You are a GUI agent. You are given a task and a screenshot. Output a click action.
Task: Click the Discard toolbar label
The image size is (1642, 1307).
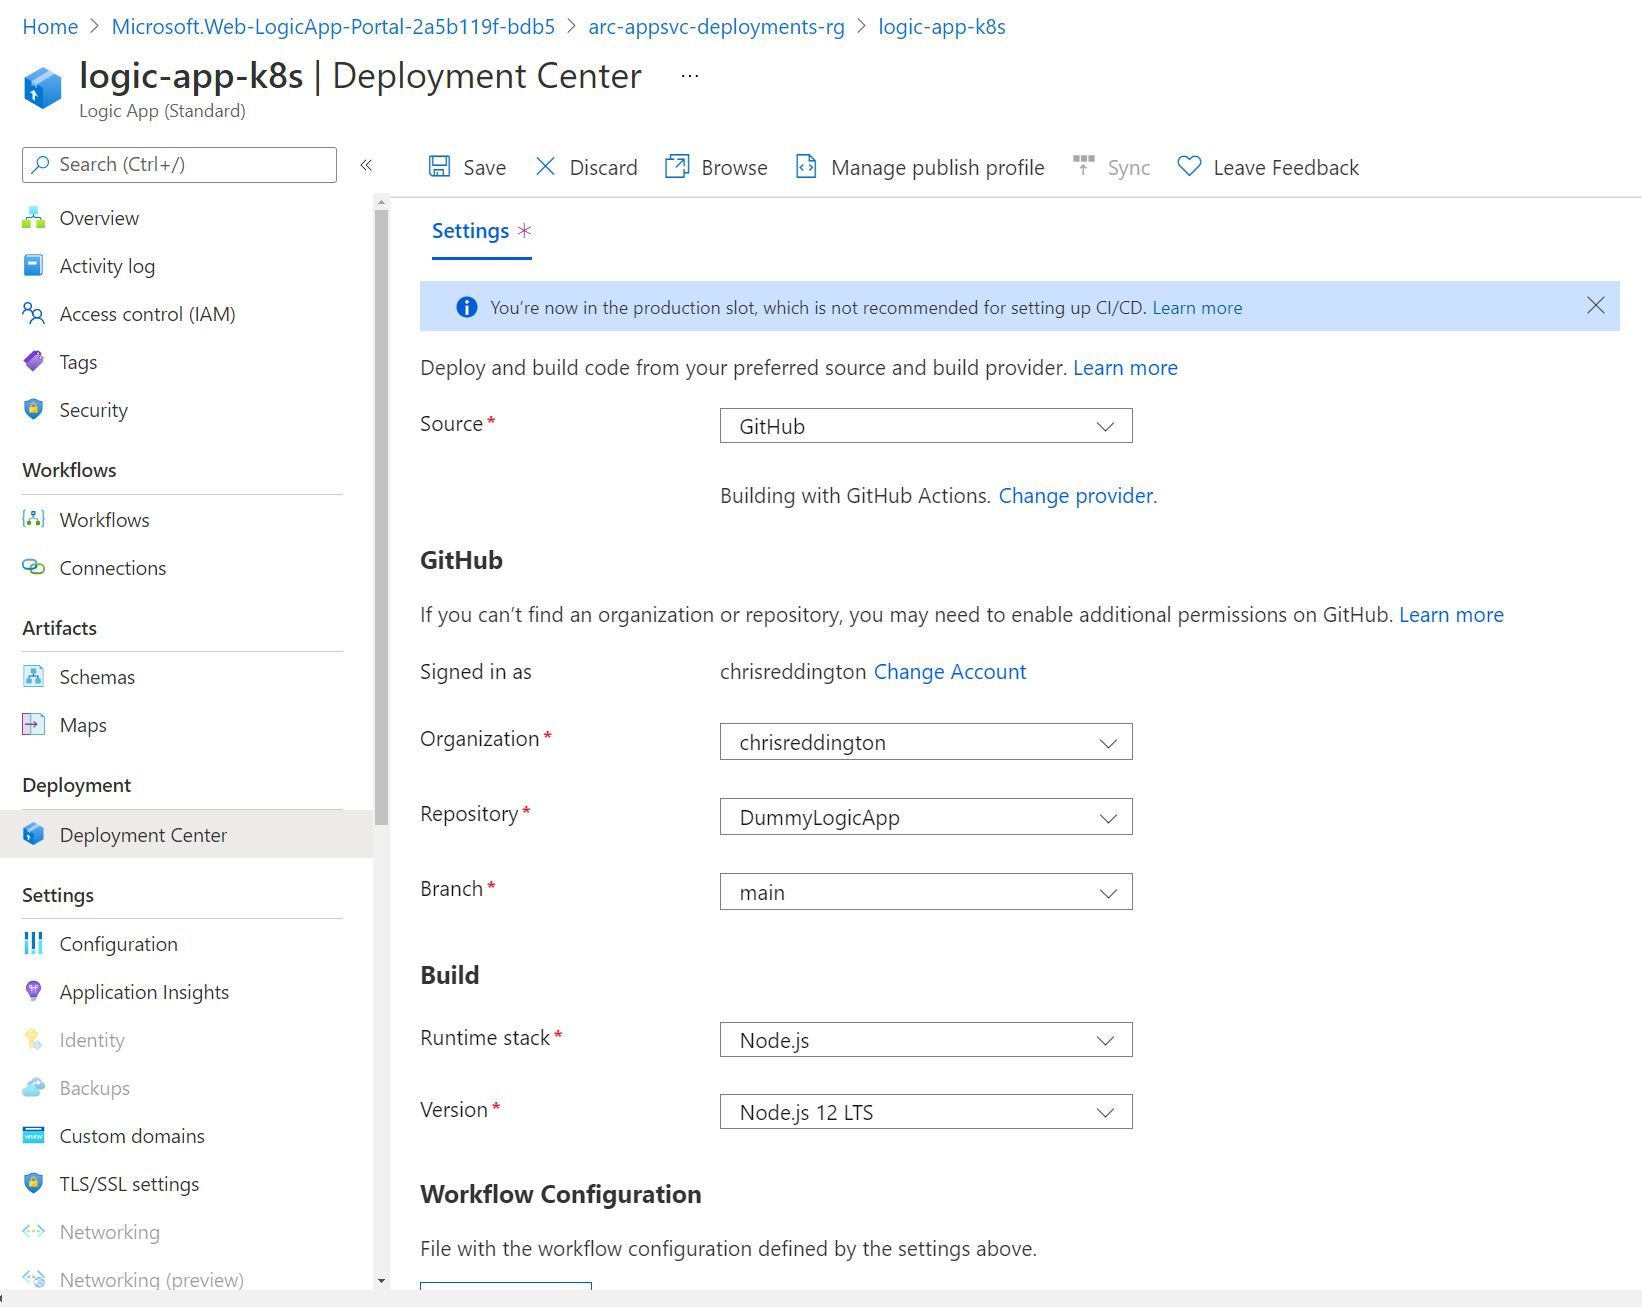point(603,168)
